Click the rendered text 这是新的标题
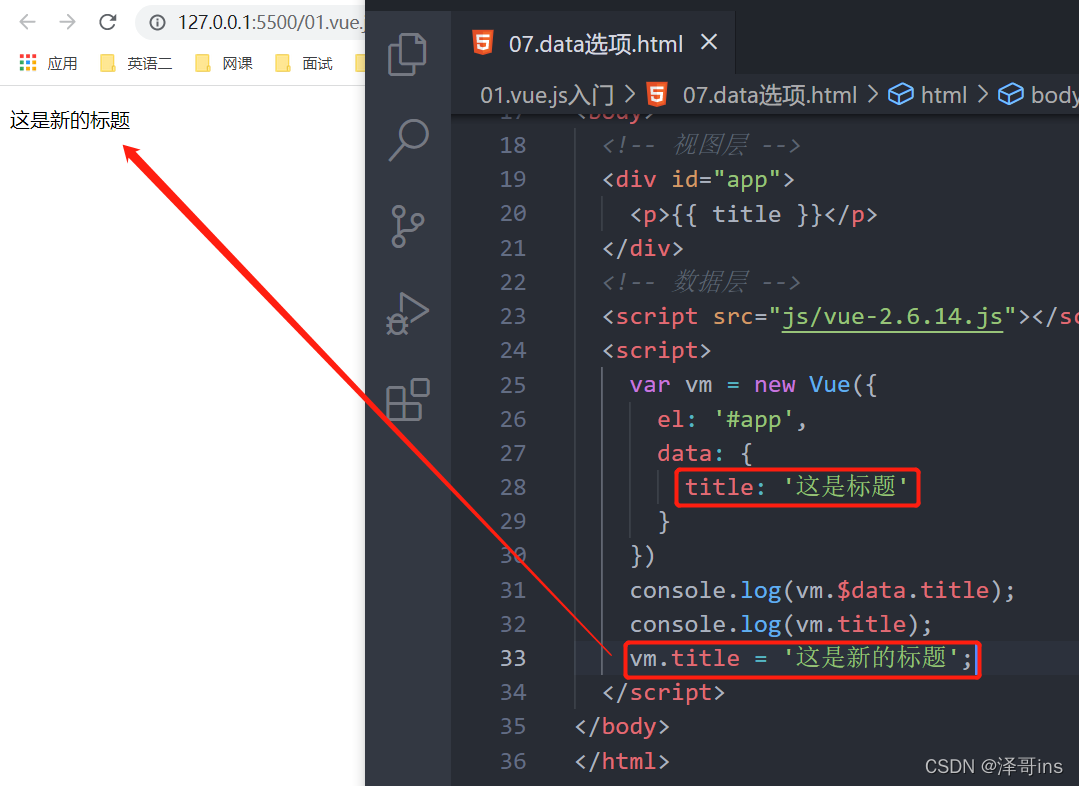Viewport: 1079px width, 786px height. (x=69, y=120)
